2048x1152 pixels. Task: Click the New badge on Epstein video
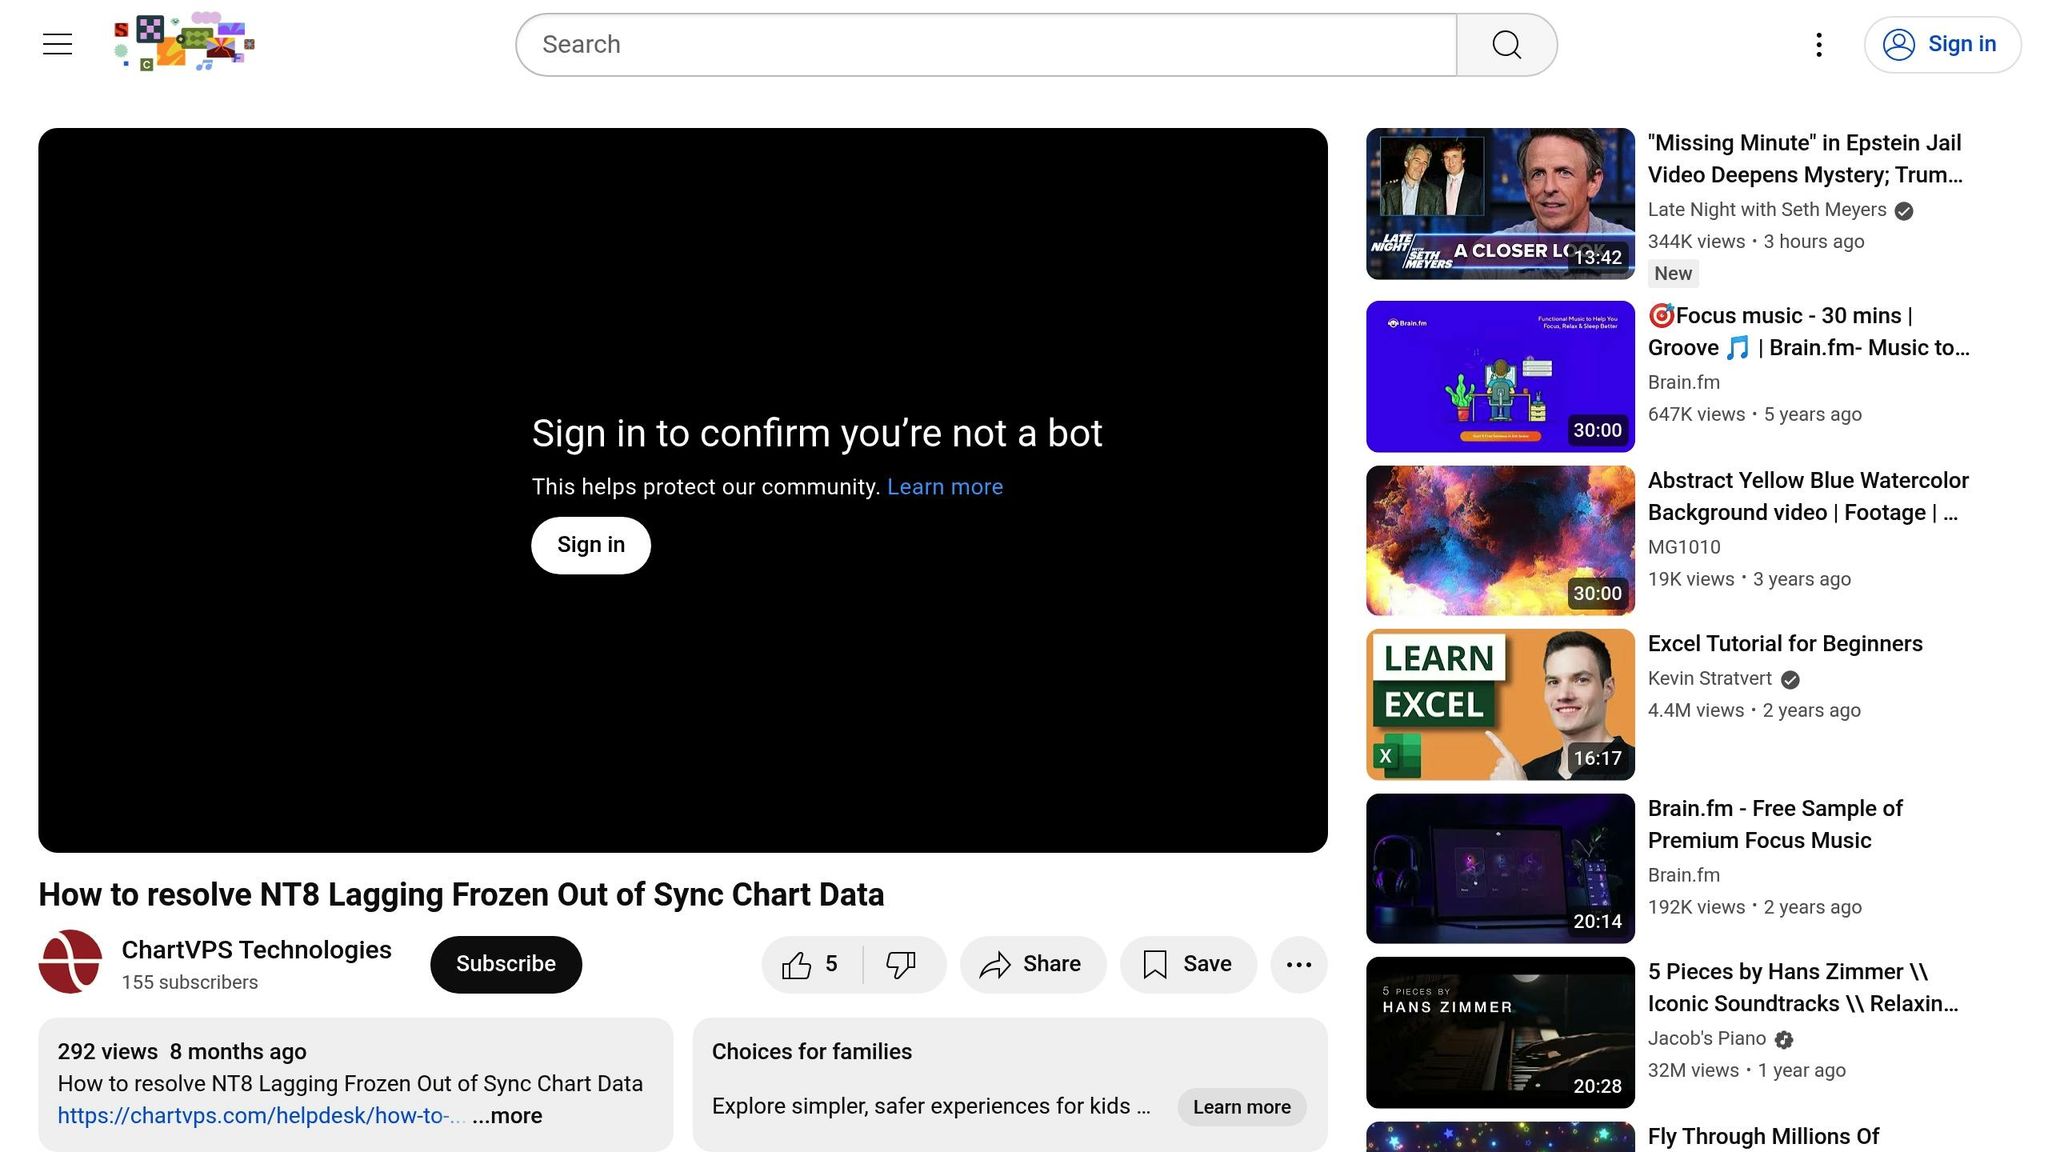(x=1673, y=274)
